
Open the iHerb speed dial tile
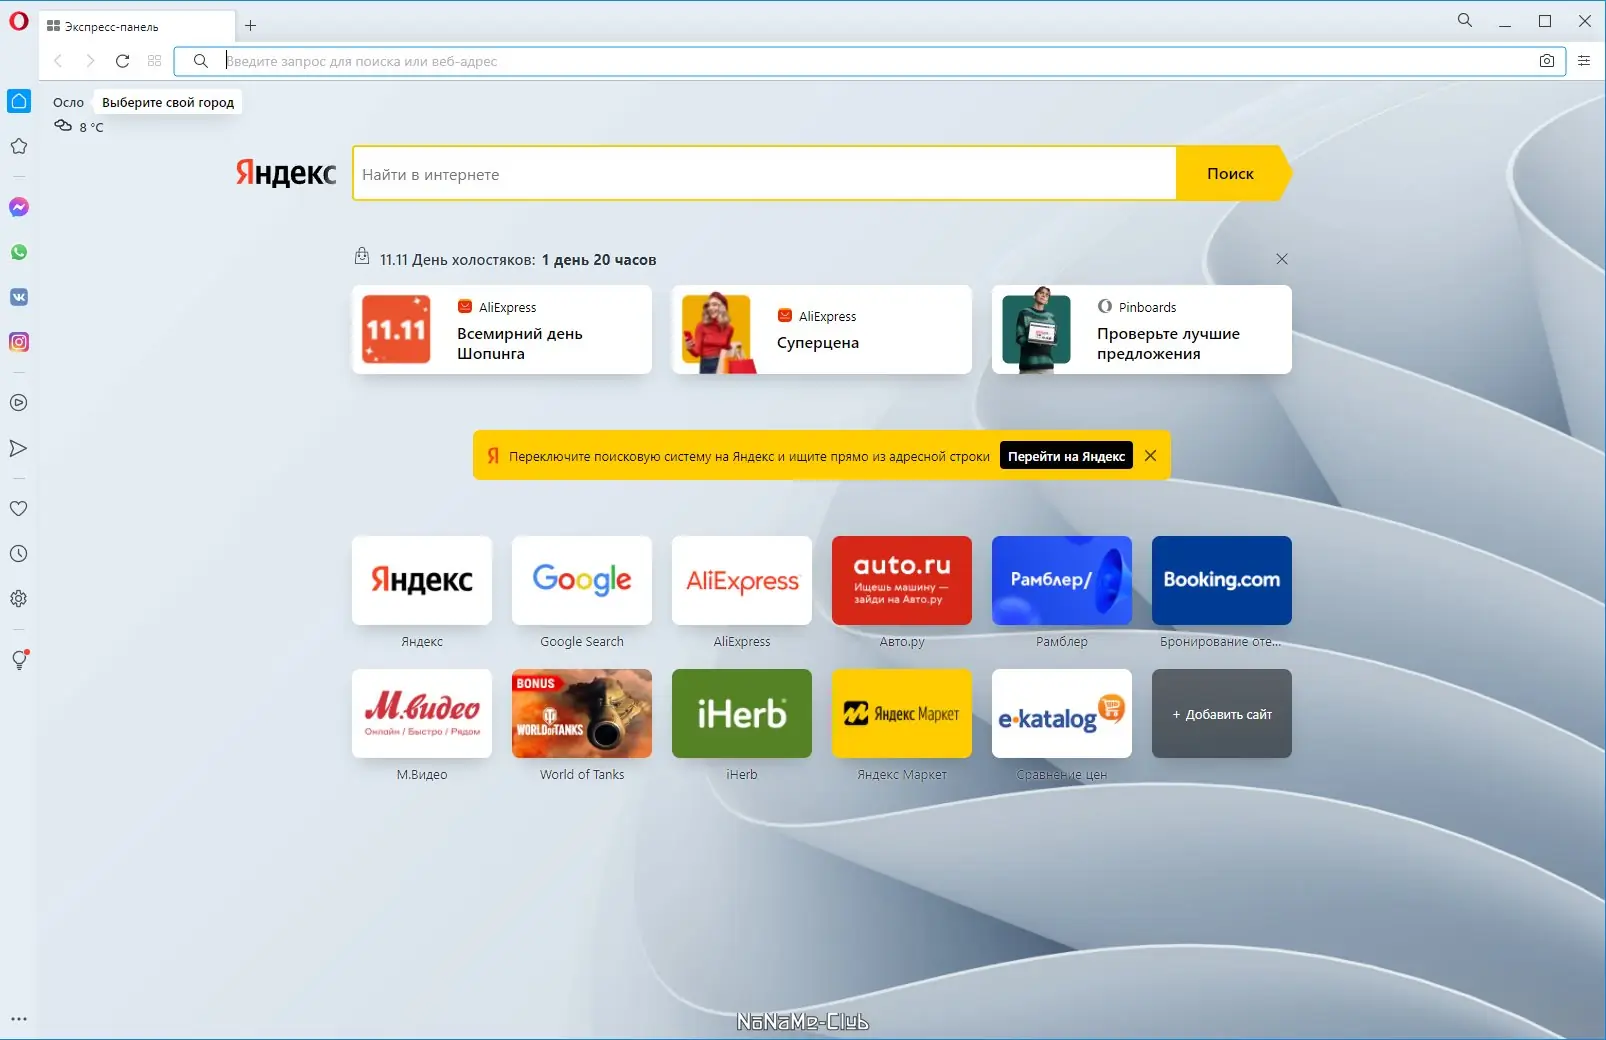coord(742,714)
